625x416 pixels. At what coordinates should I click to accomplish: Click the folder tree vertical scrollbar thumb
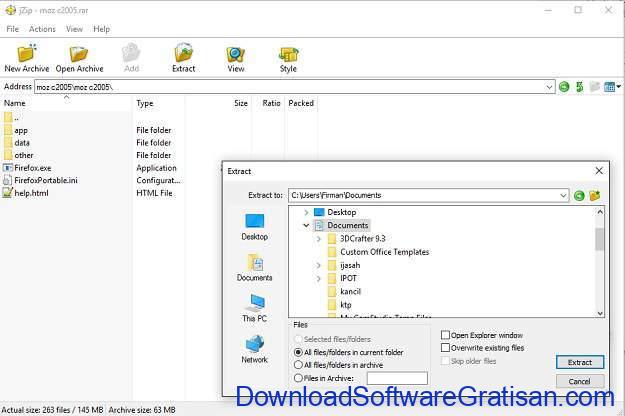(599, 239)
